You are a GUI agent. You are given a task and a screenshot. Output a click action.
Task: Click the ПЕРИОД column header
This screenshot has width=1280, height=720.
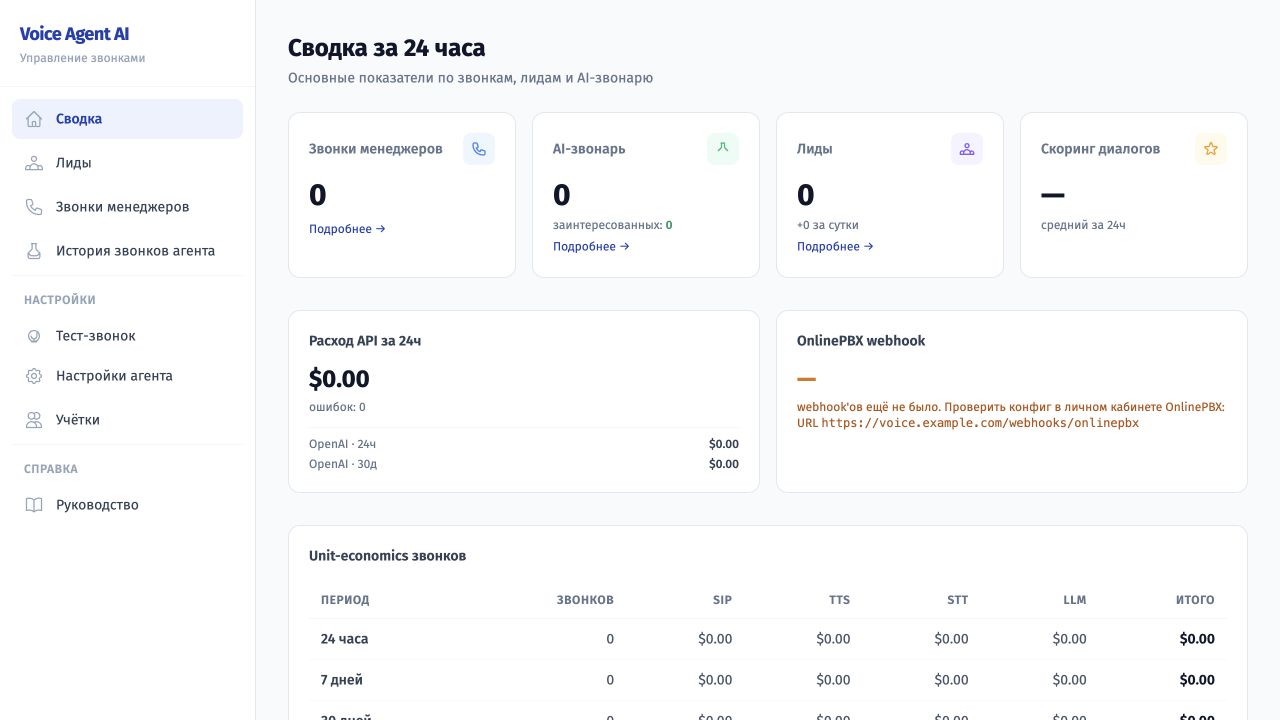pos(345,600)
